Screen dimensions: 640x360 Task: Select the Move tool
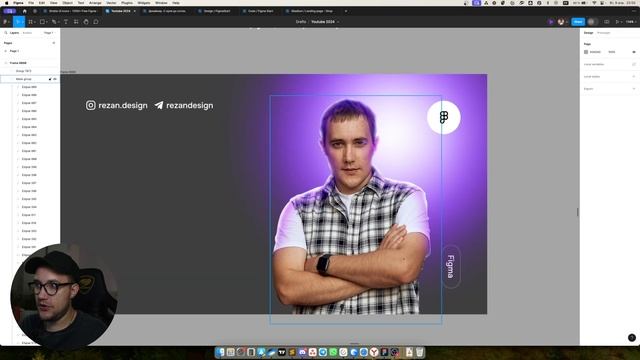click(17, 22)
